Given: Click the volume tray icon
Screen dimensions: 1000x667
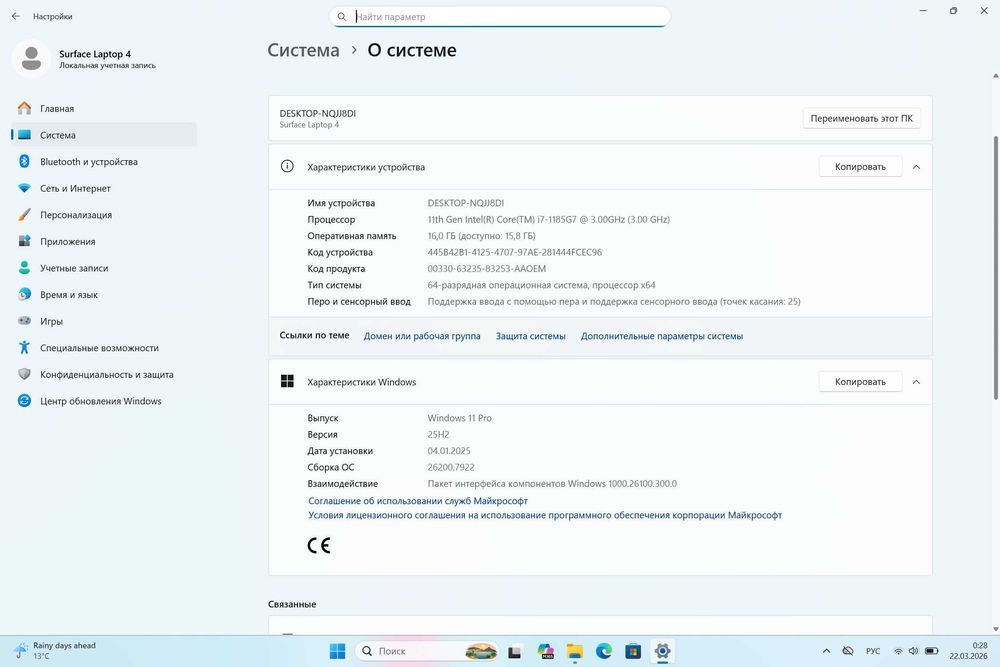Looking at the screenshot, I should (x=913, y=651).
